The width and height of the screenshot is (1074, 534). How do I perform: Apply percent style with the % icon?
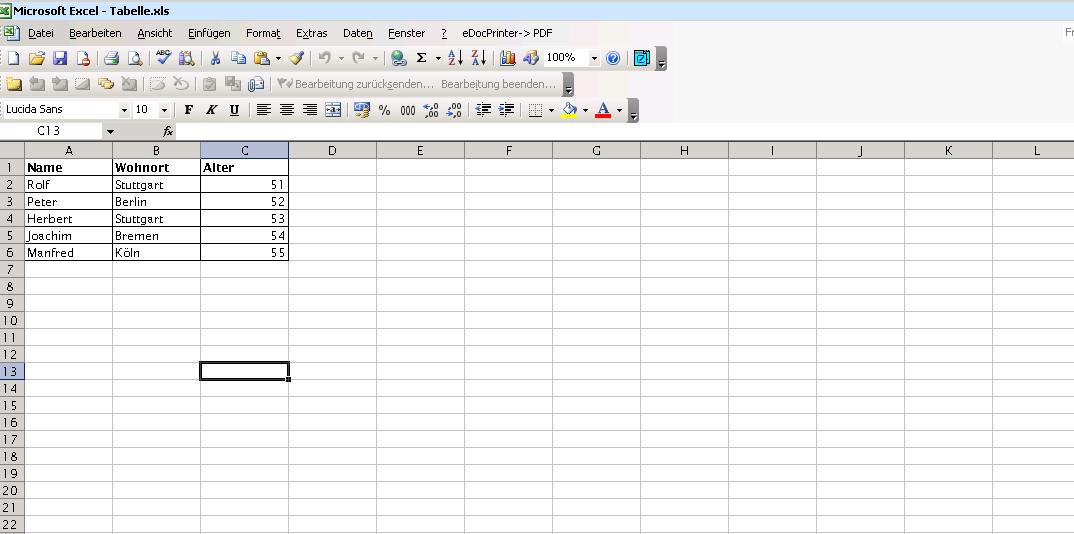coord(384,110)
